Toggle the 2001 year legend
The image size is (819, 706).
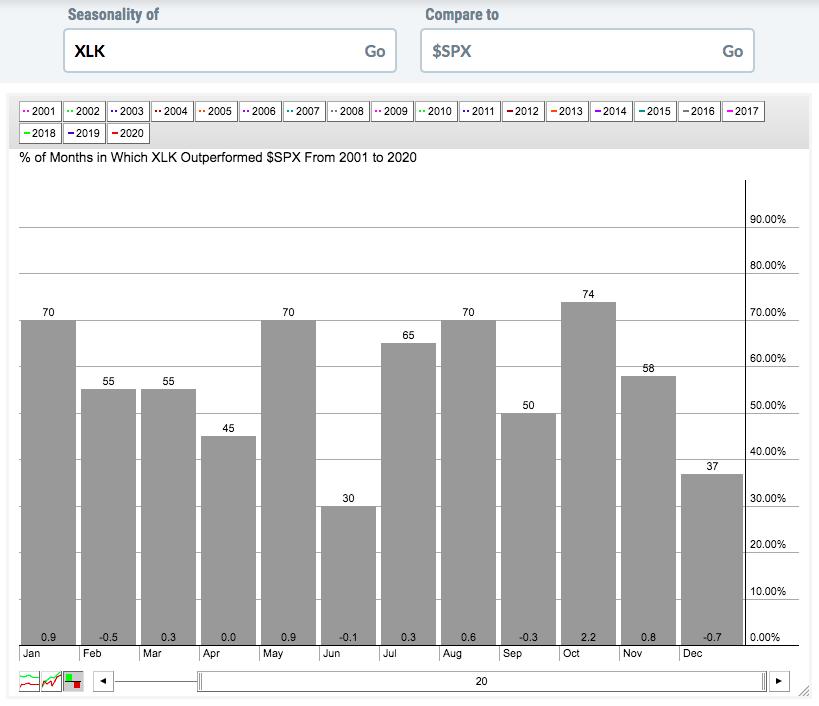40,111
